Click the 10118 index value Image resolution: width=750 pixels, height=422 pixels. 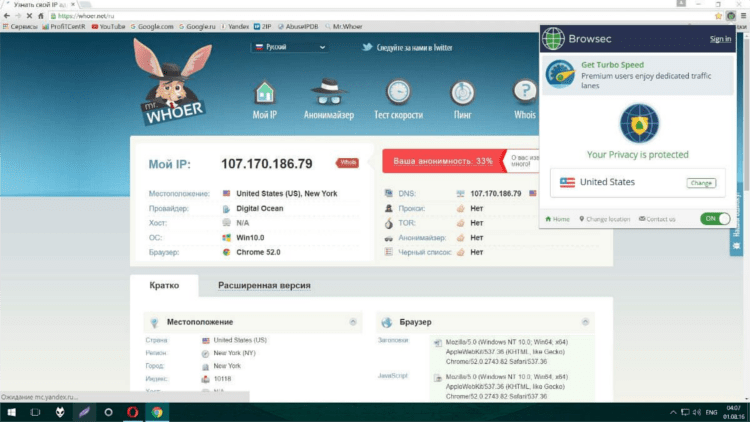coord(222,379)
